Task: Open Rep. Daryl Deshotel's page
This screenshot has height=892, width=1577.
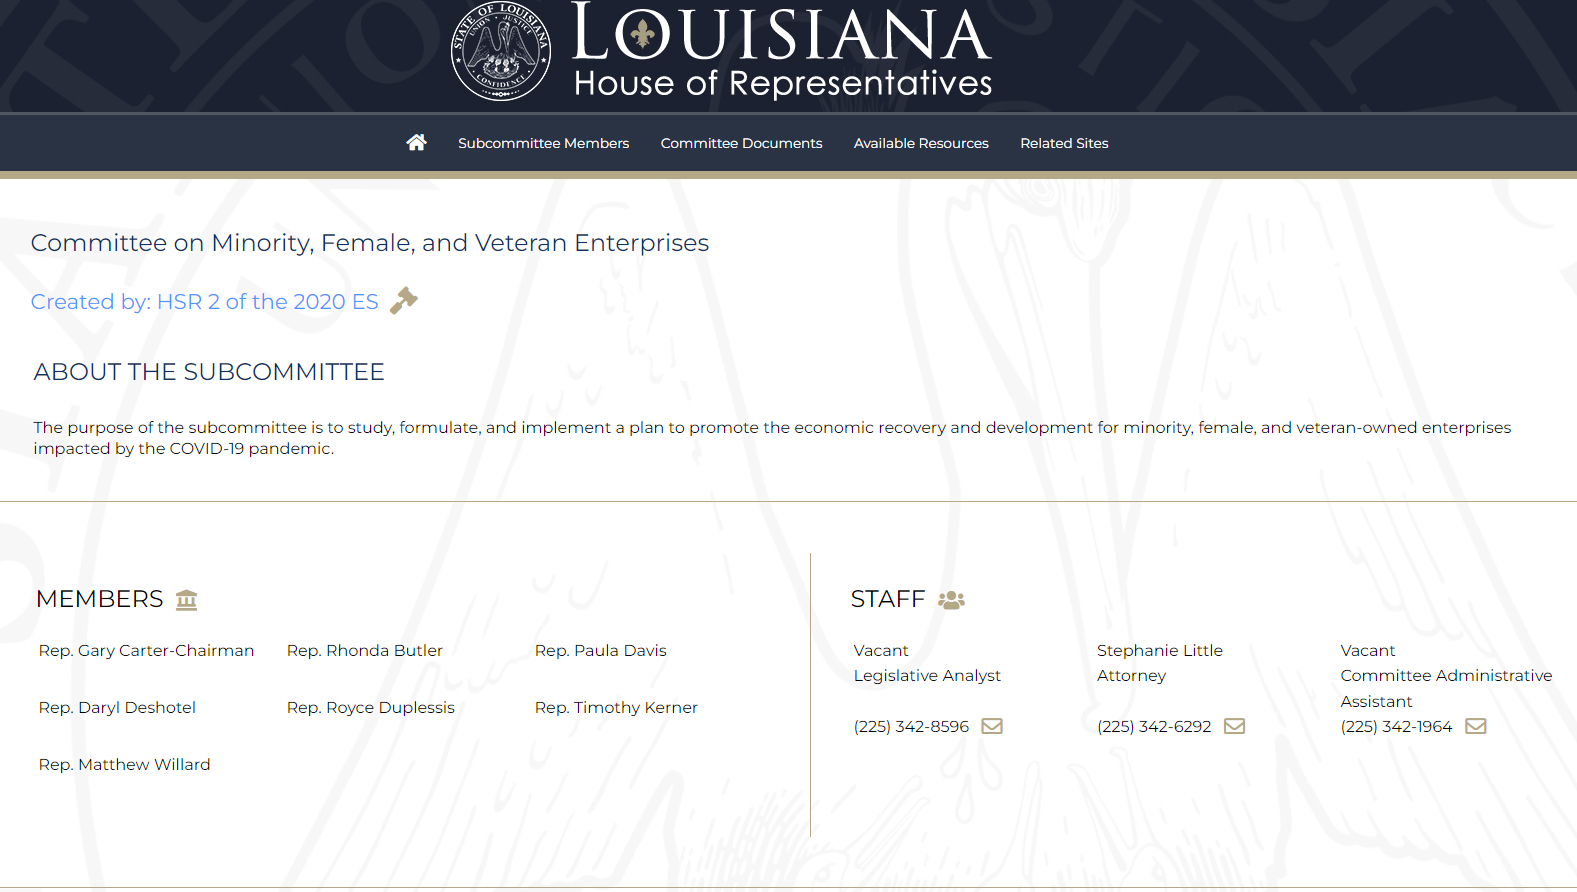Action: click(117, 707)
